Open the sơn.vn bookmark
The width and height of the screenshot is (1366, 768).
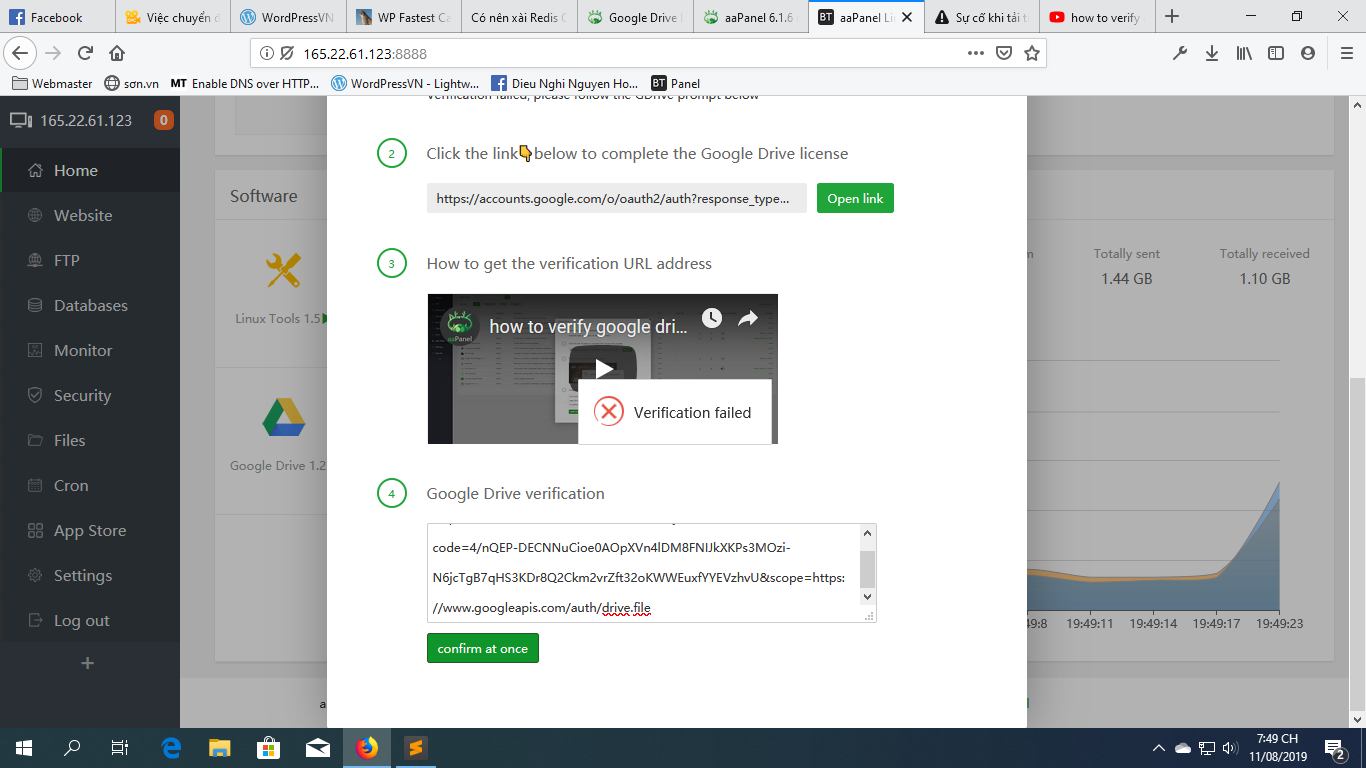131,83
